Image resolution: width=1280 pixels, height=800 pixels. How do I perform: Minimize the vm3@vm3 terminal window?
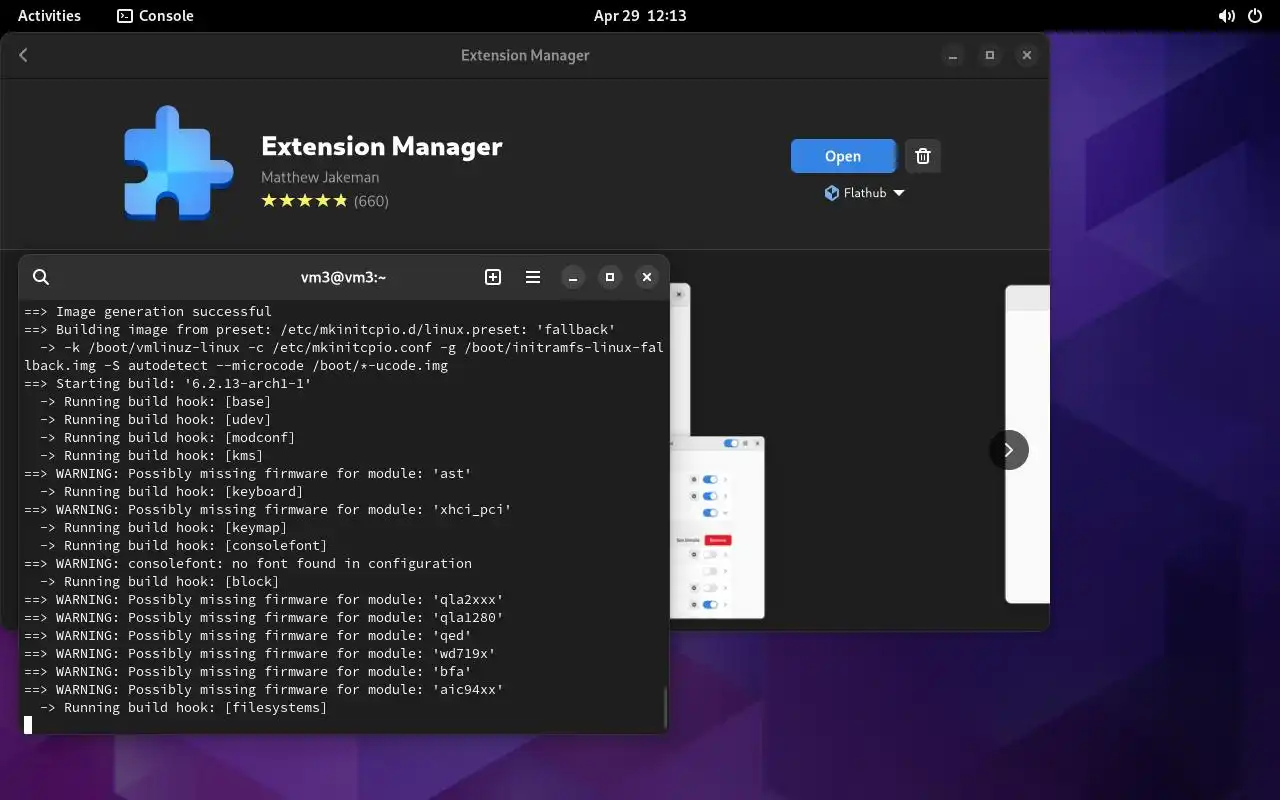pos(573,277)
